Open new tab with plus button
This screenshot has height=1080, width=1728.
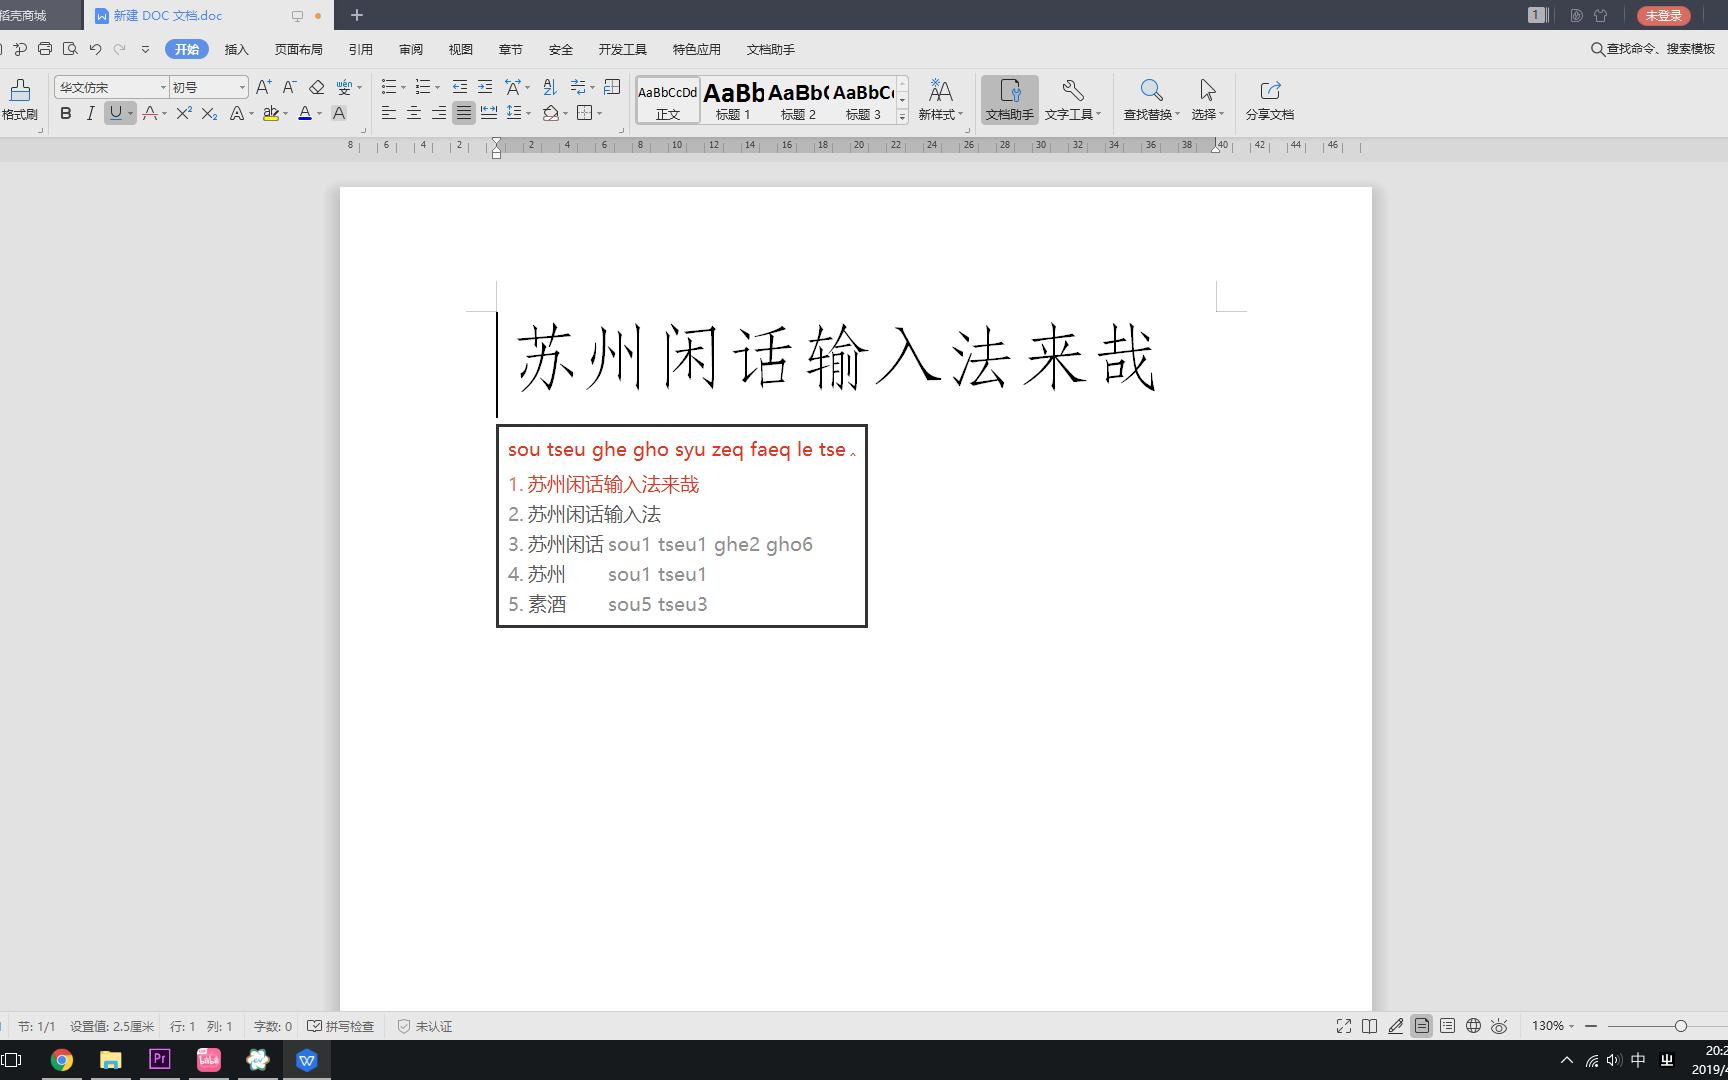357,15
